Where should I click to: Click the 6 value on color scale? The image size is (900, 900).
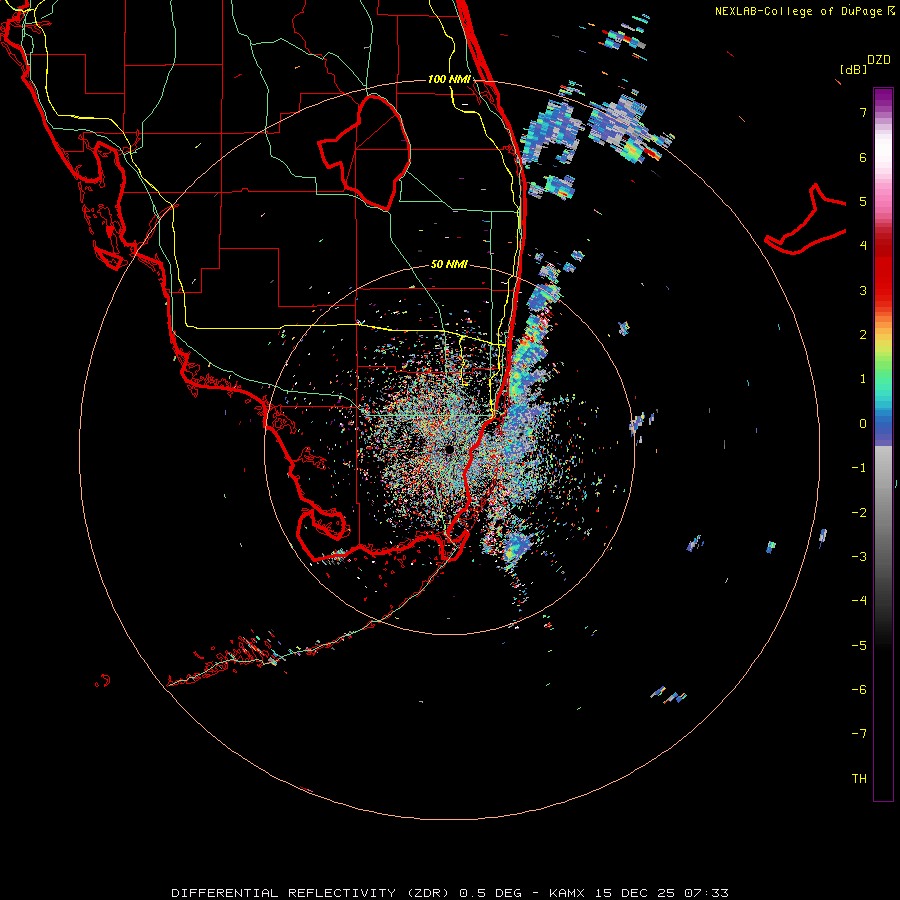point(863,157)
